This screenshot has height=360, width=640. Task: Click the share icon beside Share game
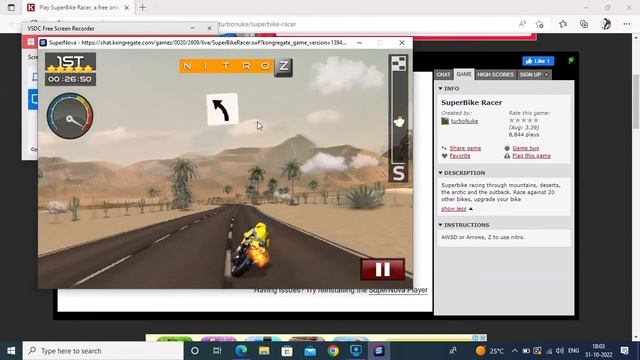(x=444, y=148)
